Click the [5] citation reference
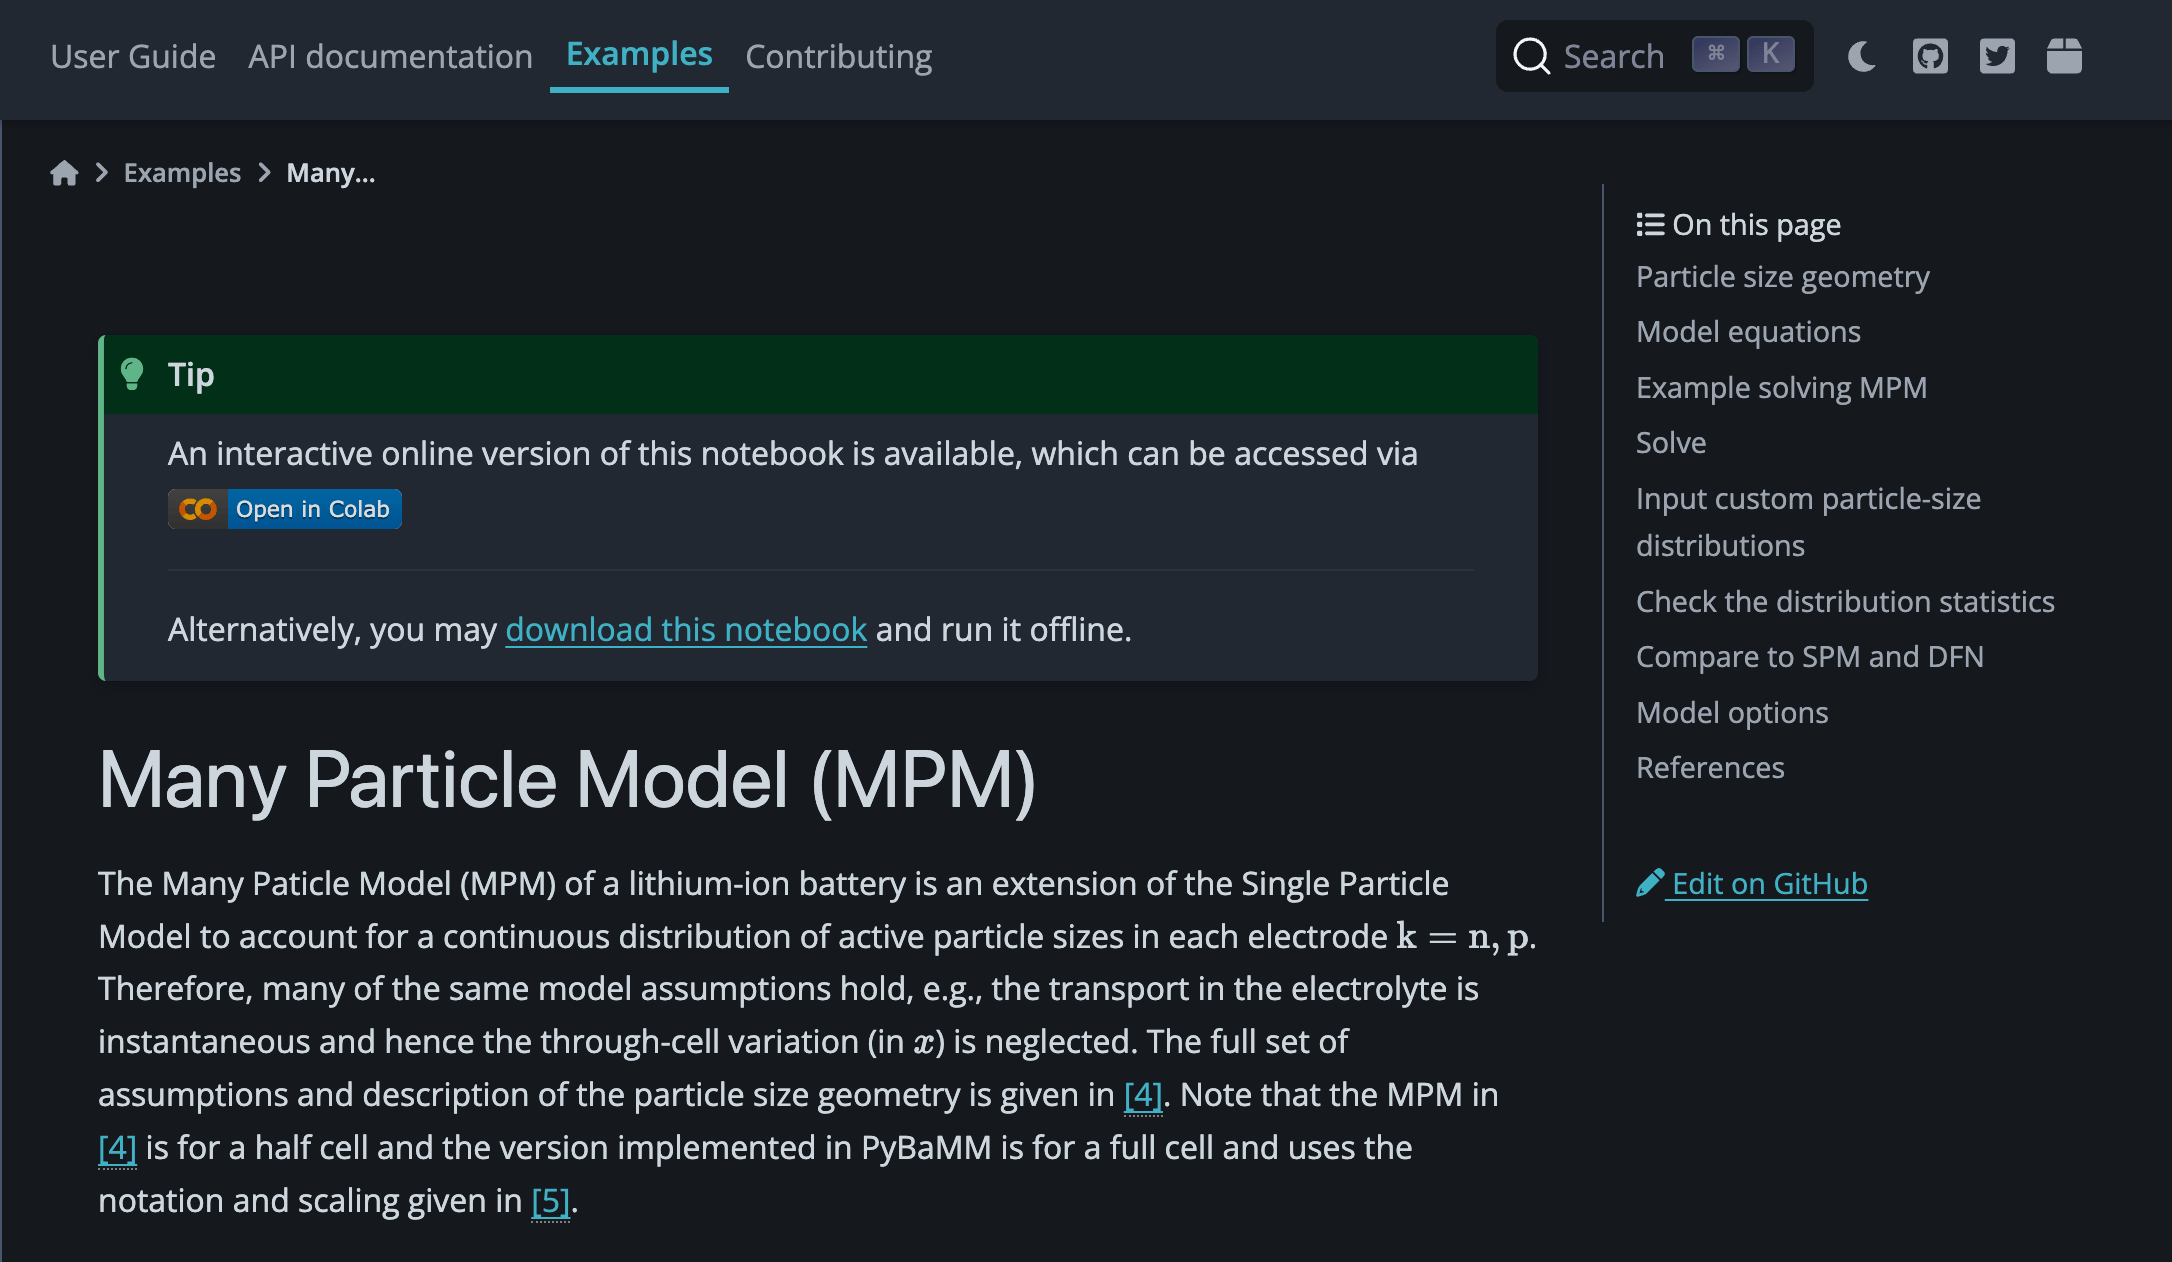This screenshot has height=1262, width=2172. click(x=550, y=1201)
